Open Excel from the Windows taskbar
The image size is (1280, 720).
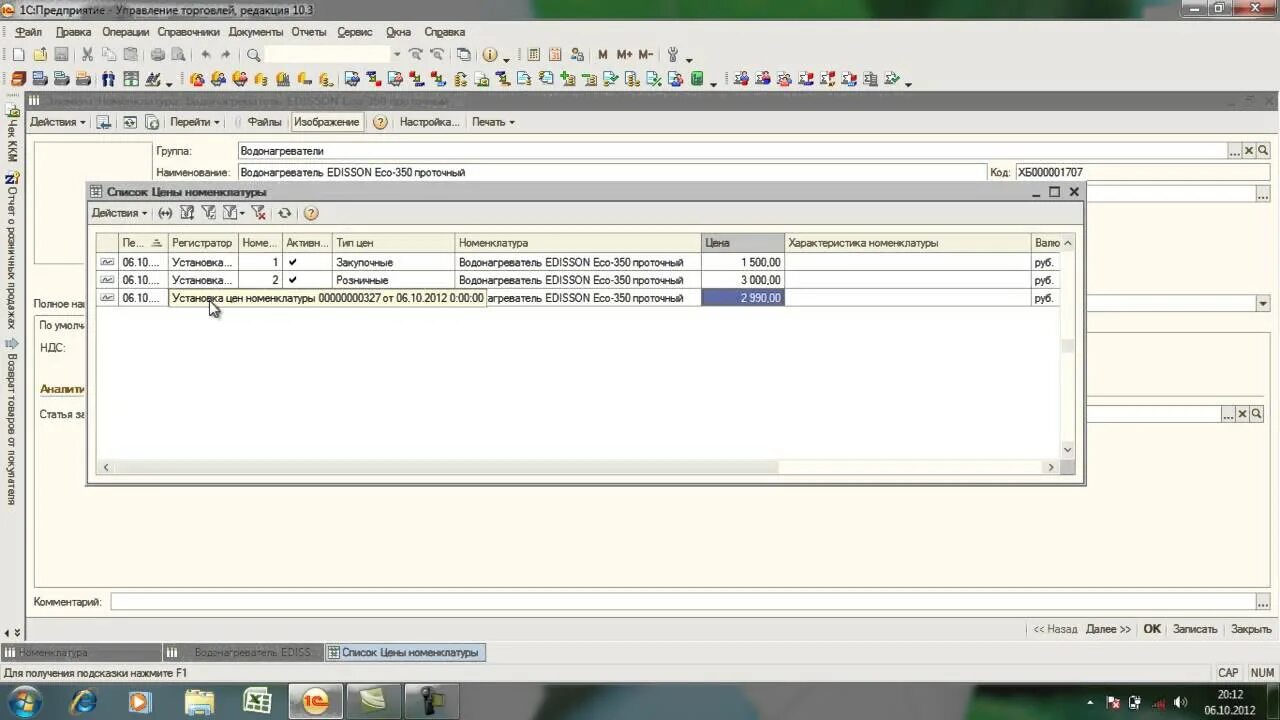(x=257, y=702)
